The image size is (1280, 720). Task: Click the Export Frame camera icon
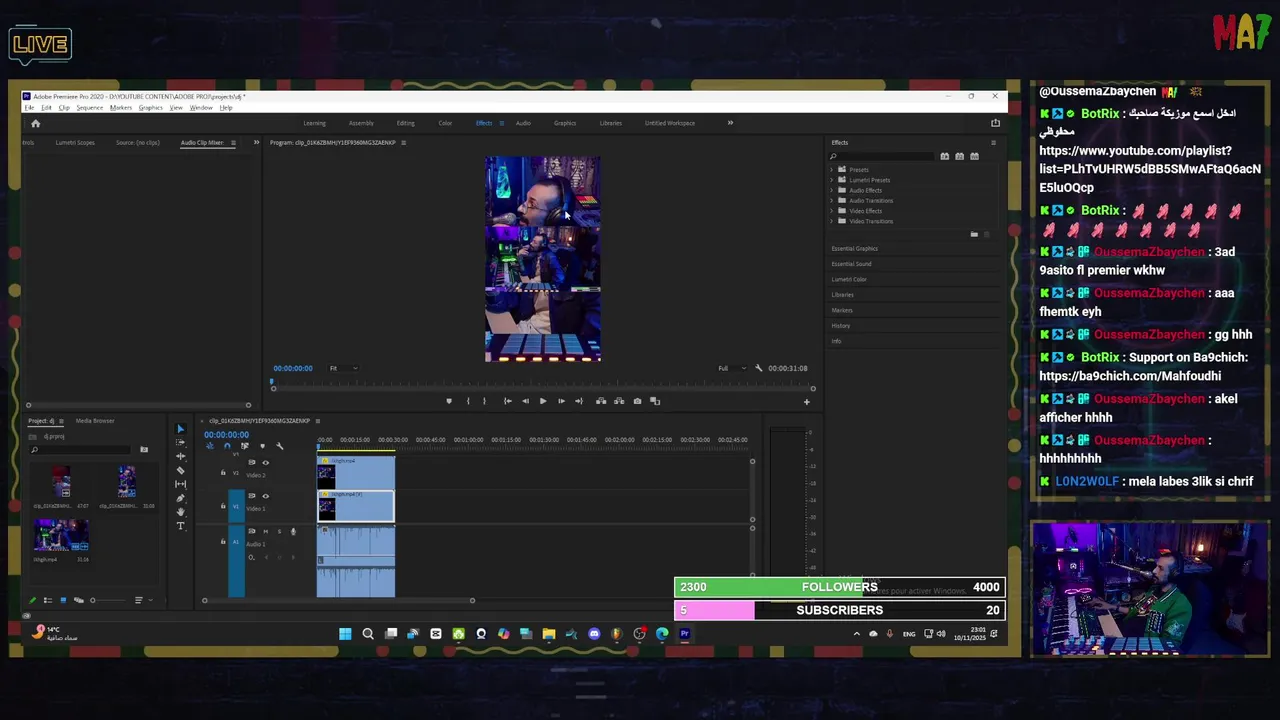point(637,401)
